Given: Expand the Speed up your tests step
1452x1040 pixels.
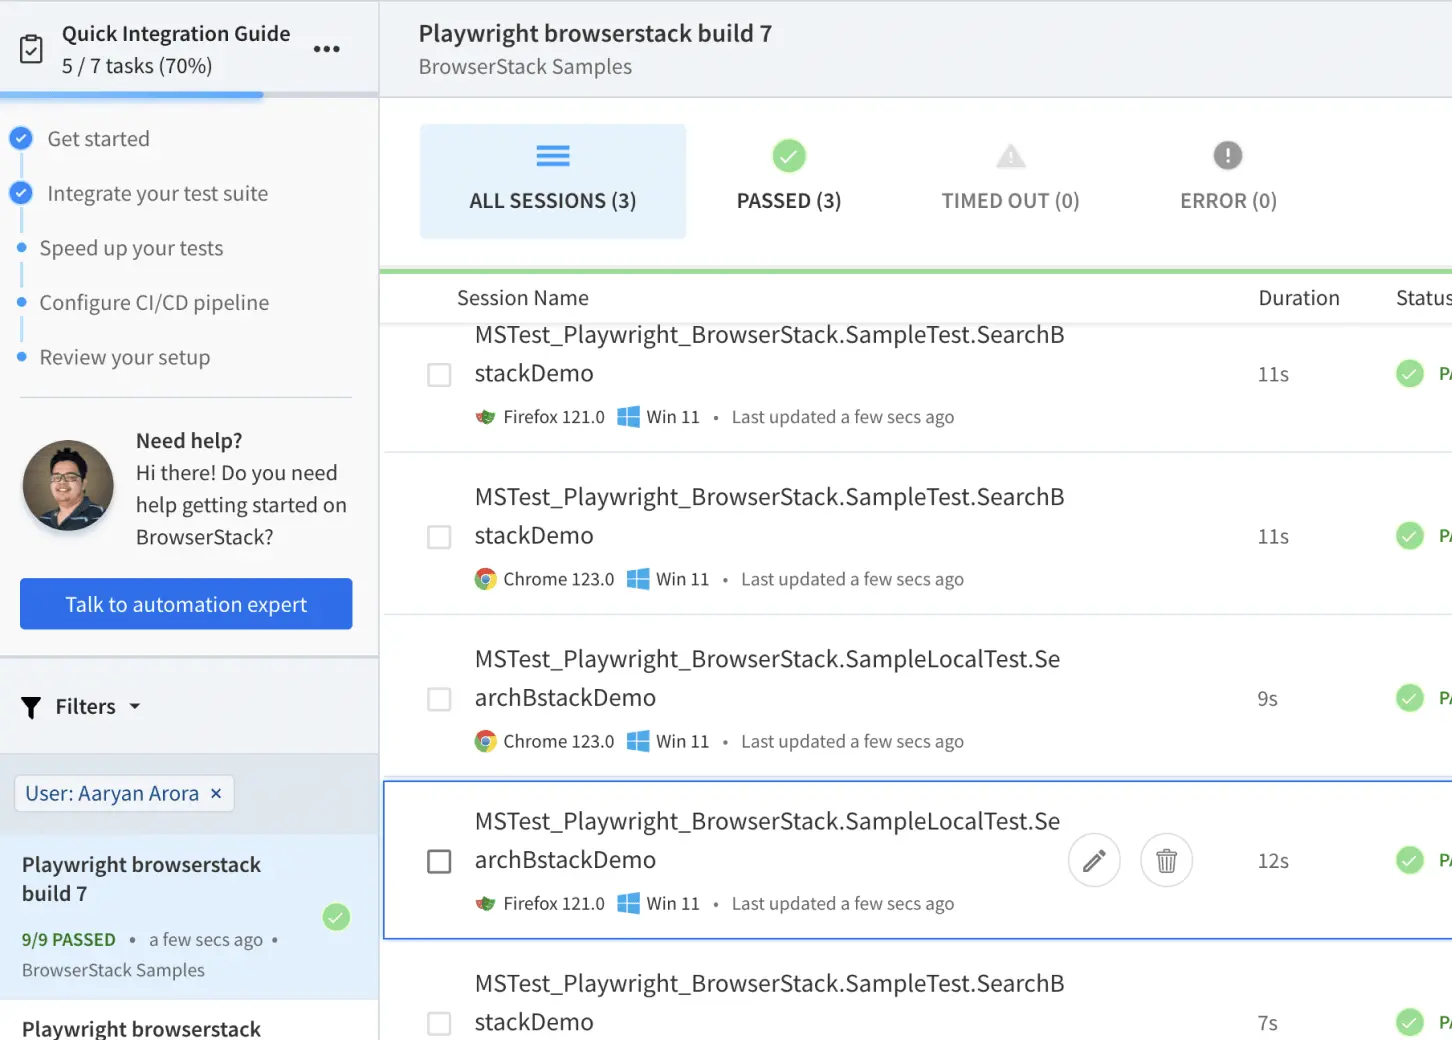Looking at the screenshot, I should pos(131,248).
